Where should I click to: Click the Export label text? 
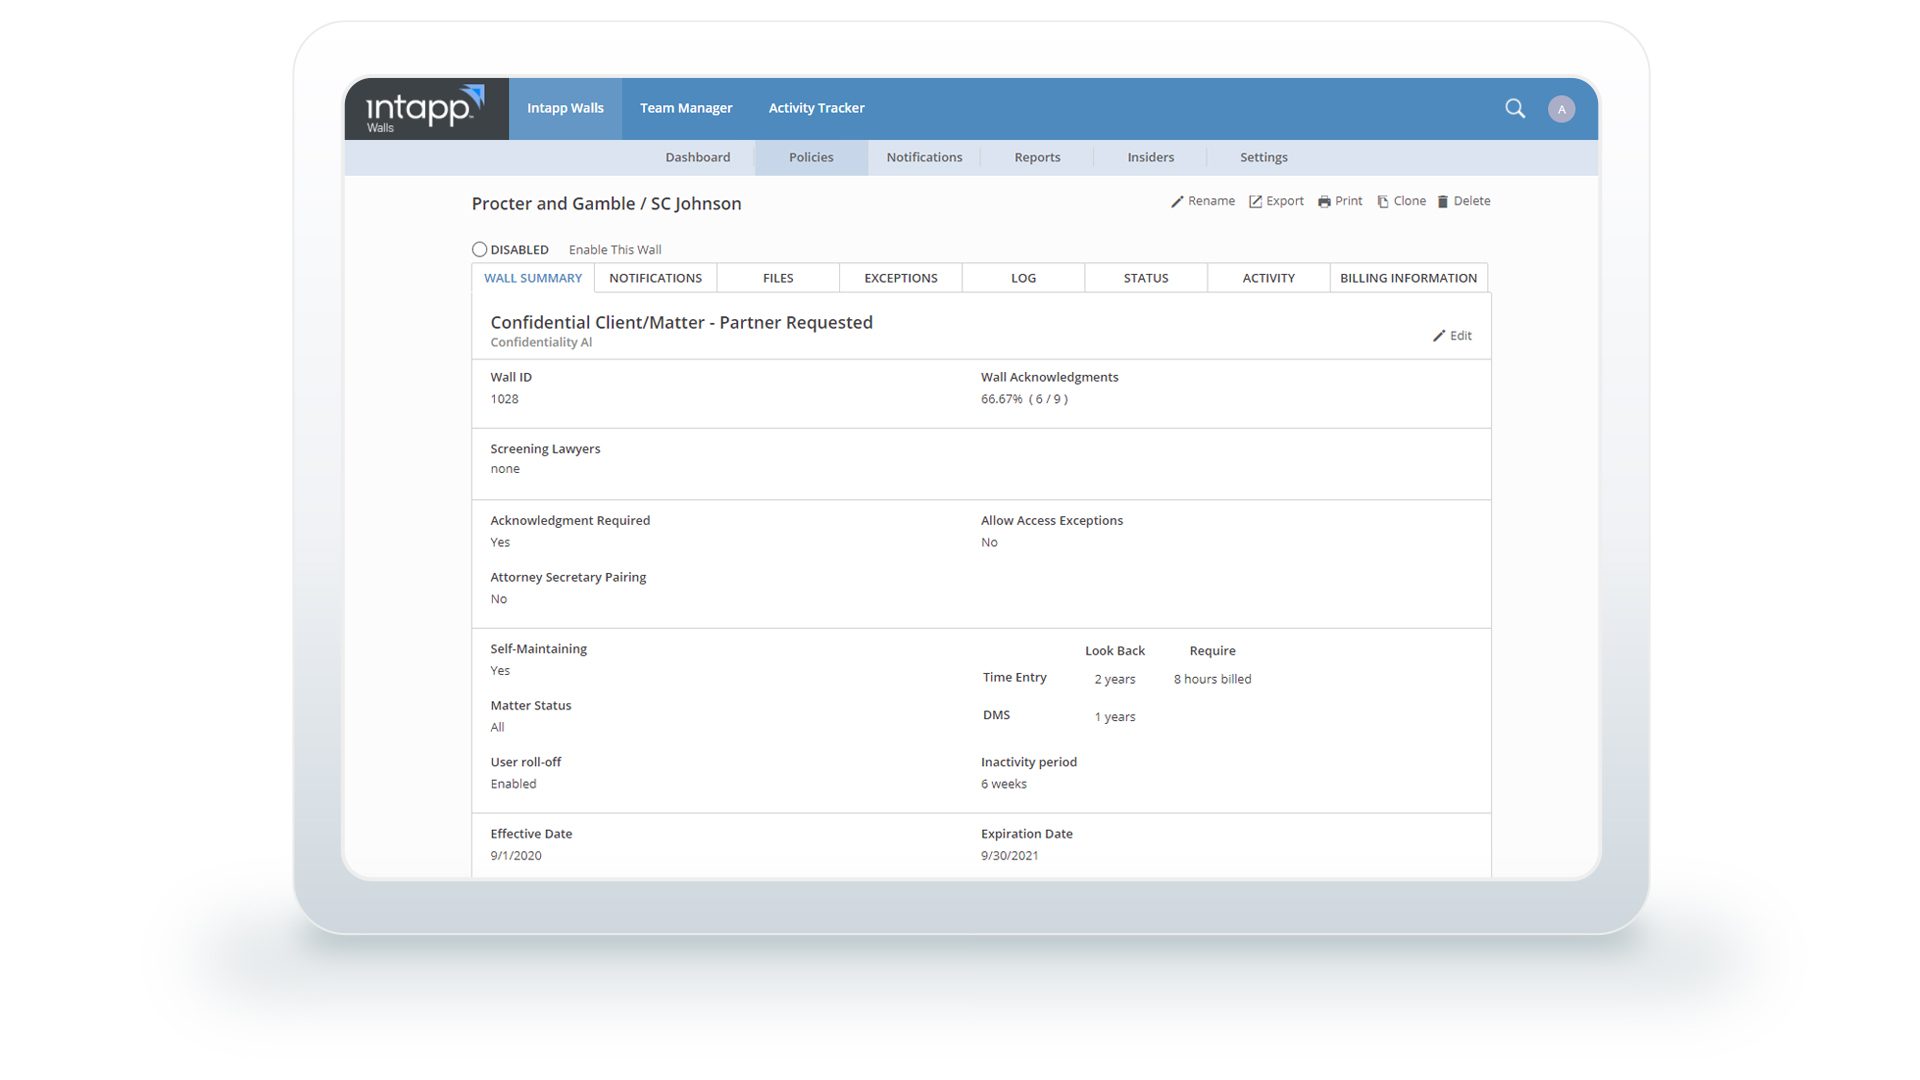[1285, 201]
